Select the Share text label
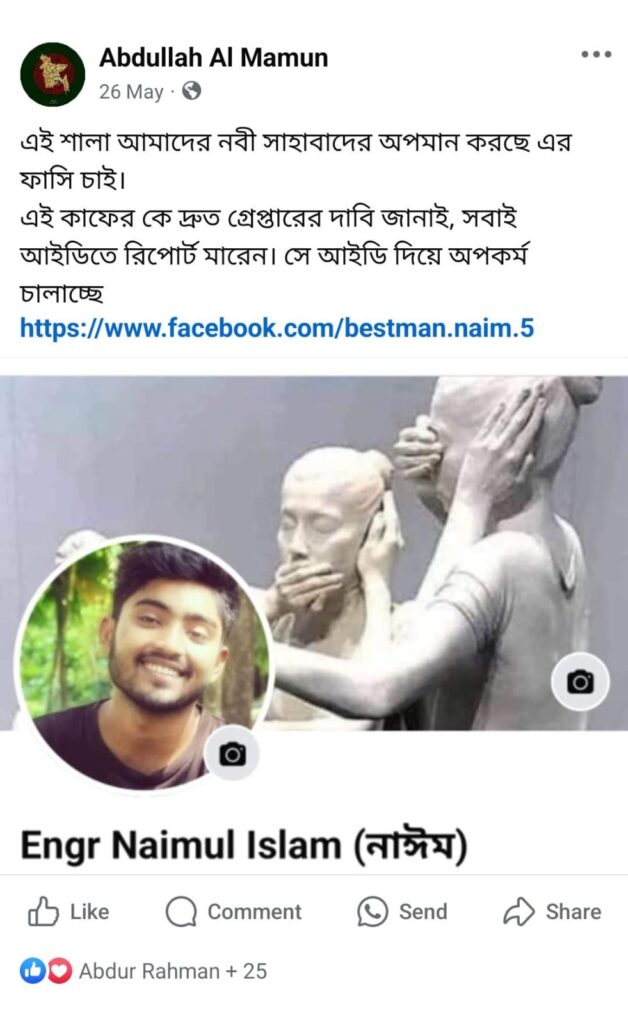Screen dimensions: 628x1024 click(573, 911)
